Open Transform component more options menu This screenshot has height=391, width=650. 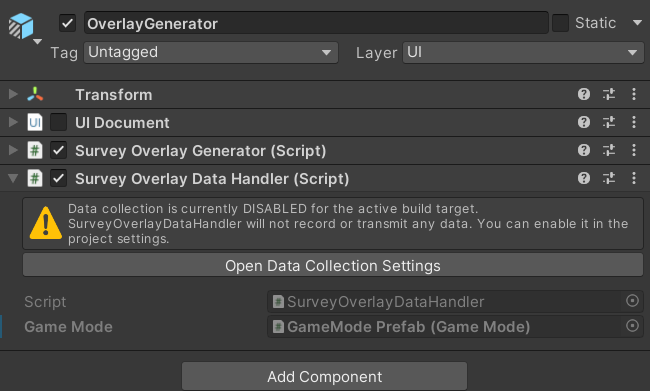pos(634,95)
